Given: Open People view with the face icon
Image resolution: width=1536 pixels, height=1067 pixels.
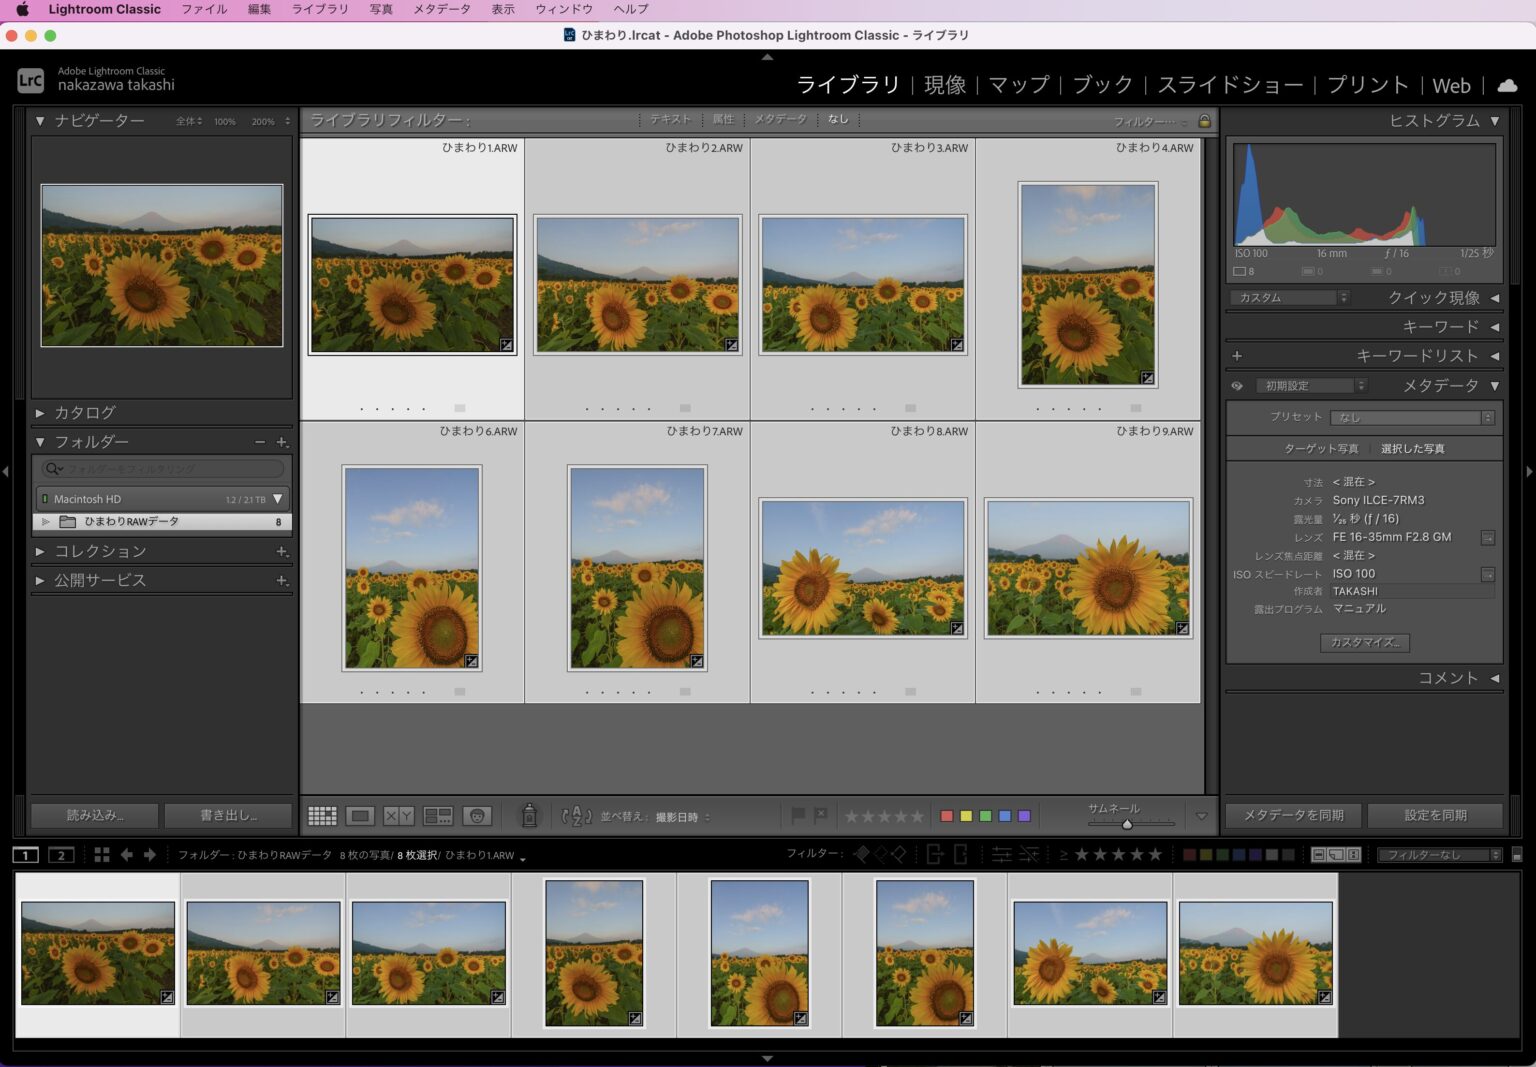Looking at the screenshot, I should (477, 816).
